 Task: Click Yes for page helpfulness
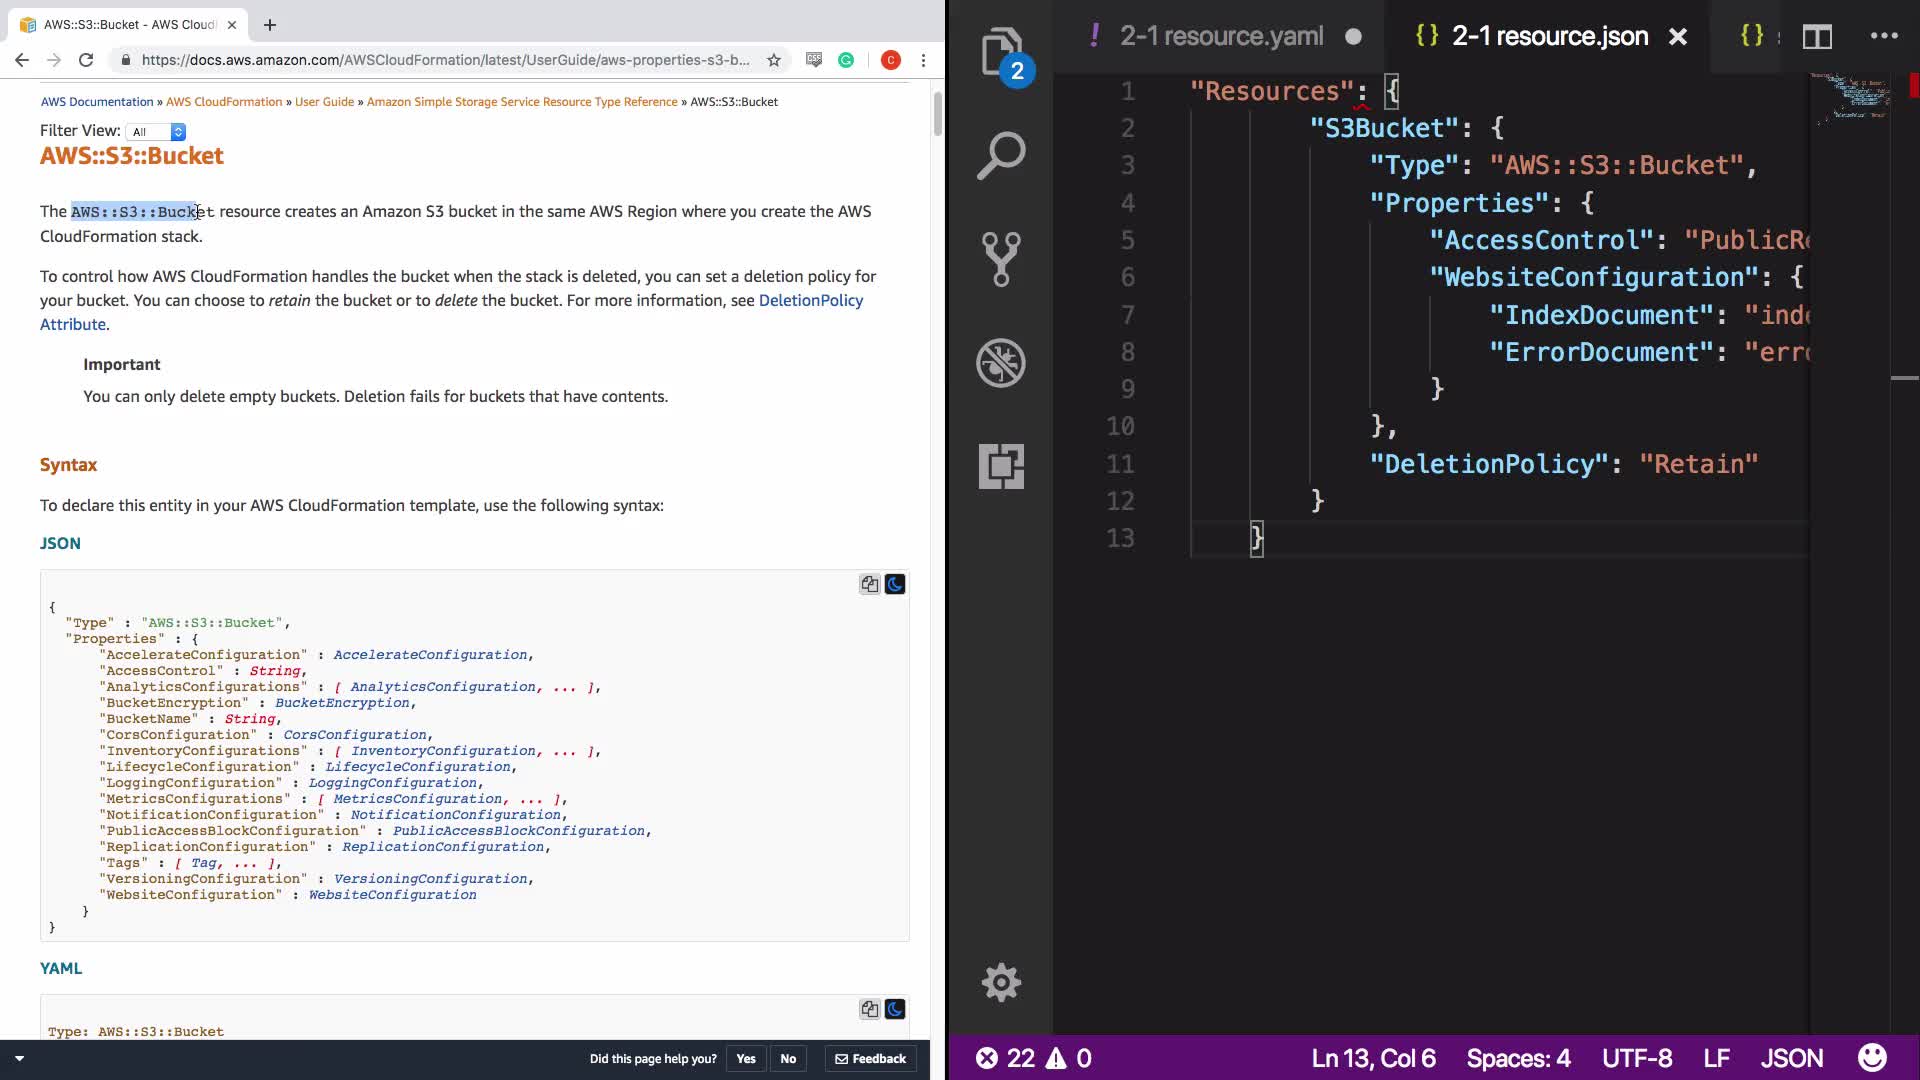pos(746,1059)
